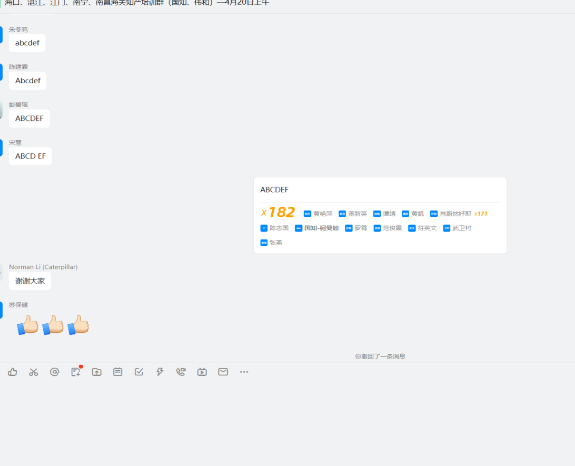Click the @ mention icon
The image size is (575, 466).
pyautogui.click(x=54, y=372)
